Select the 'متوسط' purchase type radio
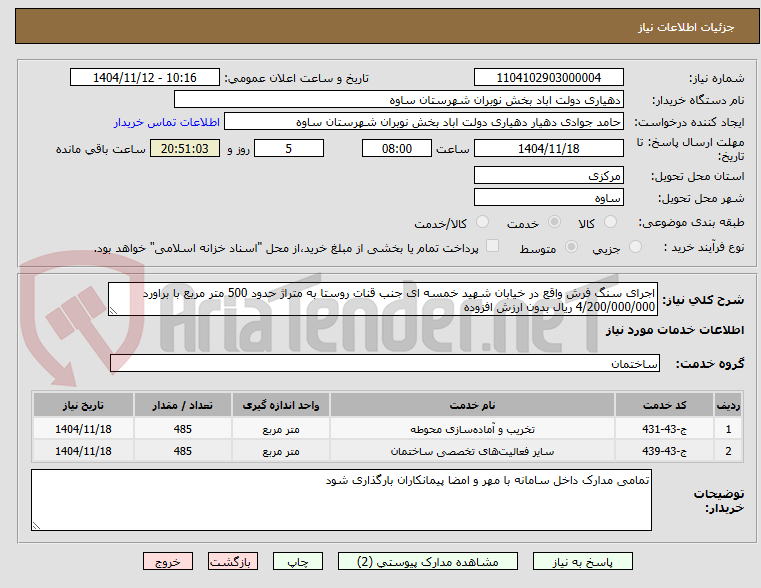The image size is (761, 588). click(x=571, y=247)
